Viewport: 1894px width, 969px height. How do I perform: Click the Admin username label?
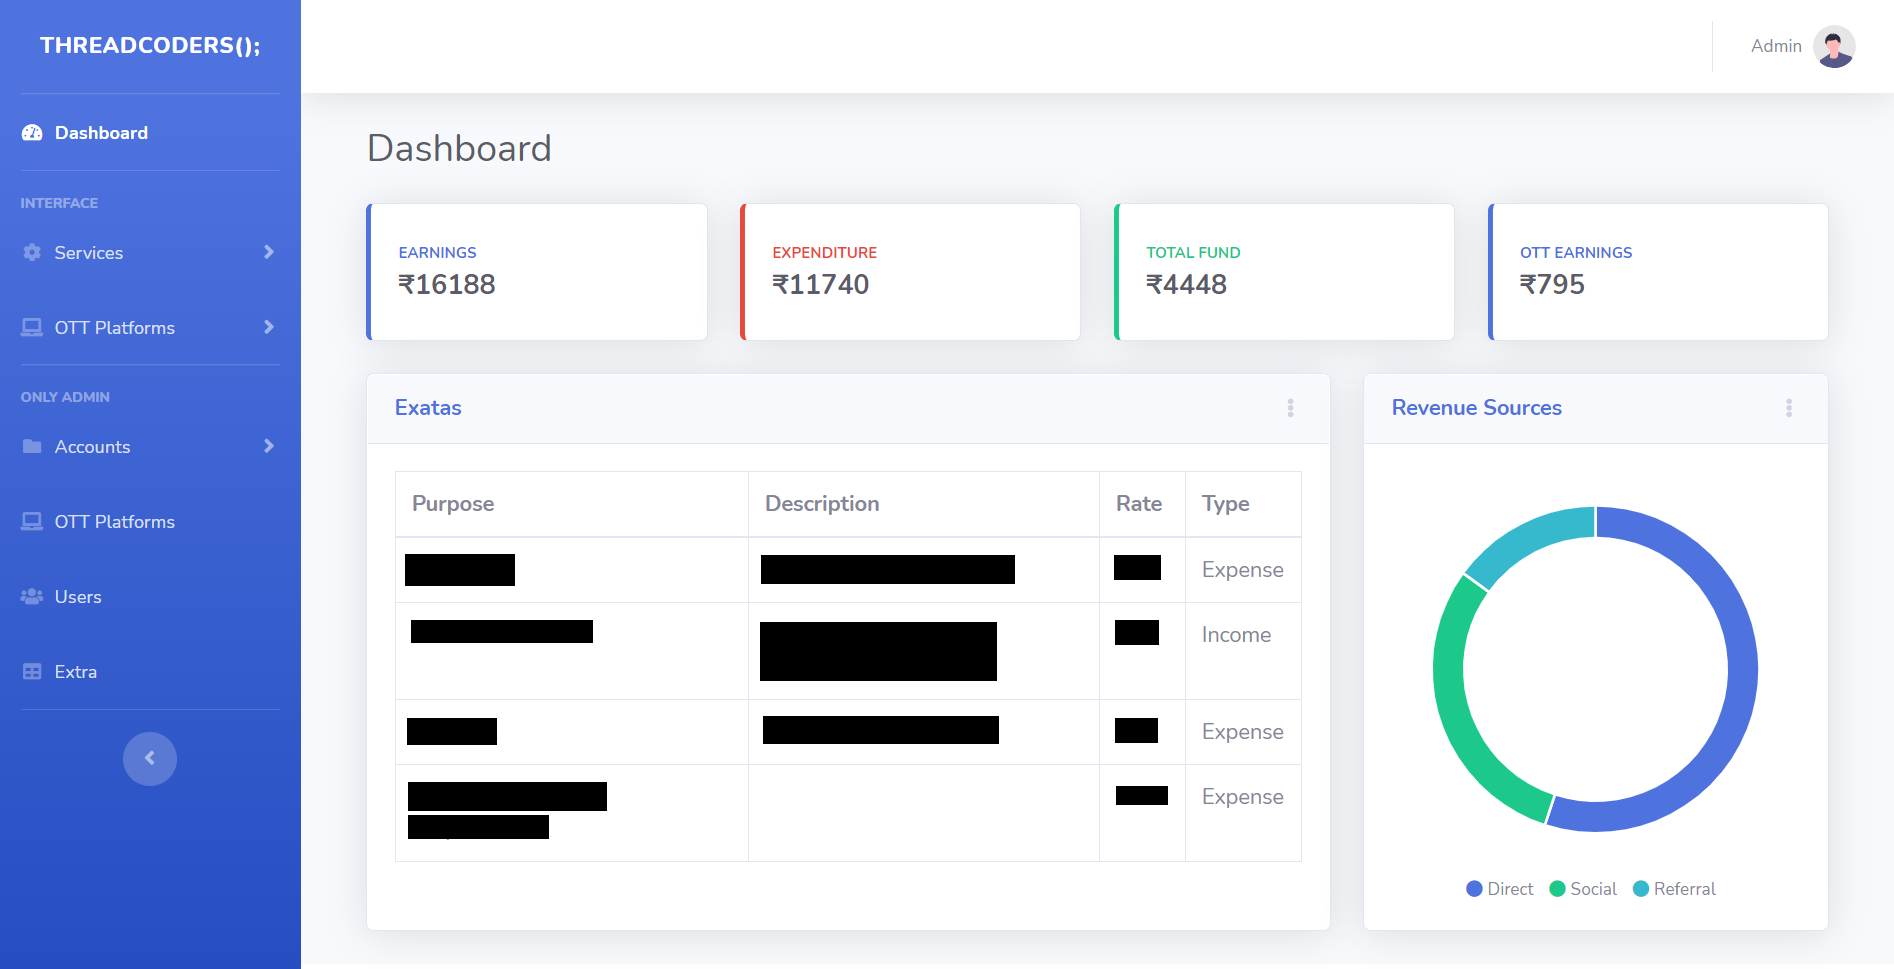click(x=1775, y=46)
